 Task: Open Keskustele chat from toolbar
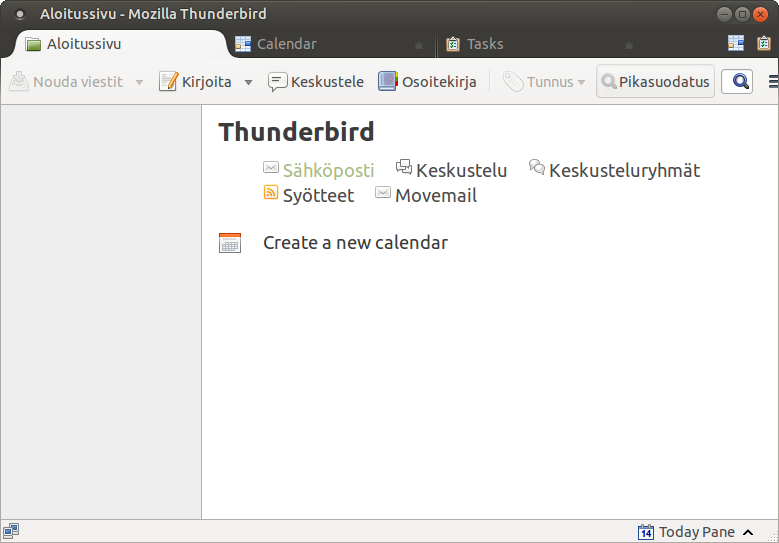(316, 81)
